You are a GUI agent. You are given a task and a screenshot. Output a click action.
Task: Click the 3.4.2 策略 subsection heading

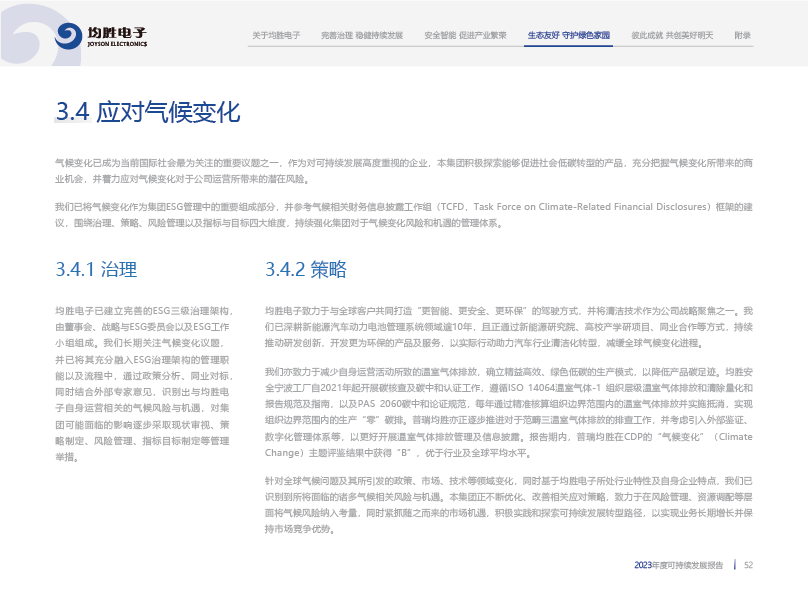point(305,269)
